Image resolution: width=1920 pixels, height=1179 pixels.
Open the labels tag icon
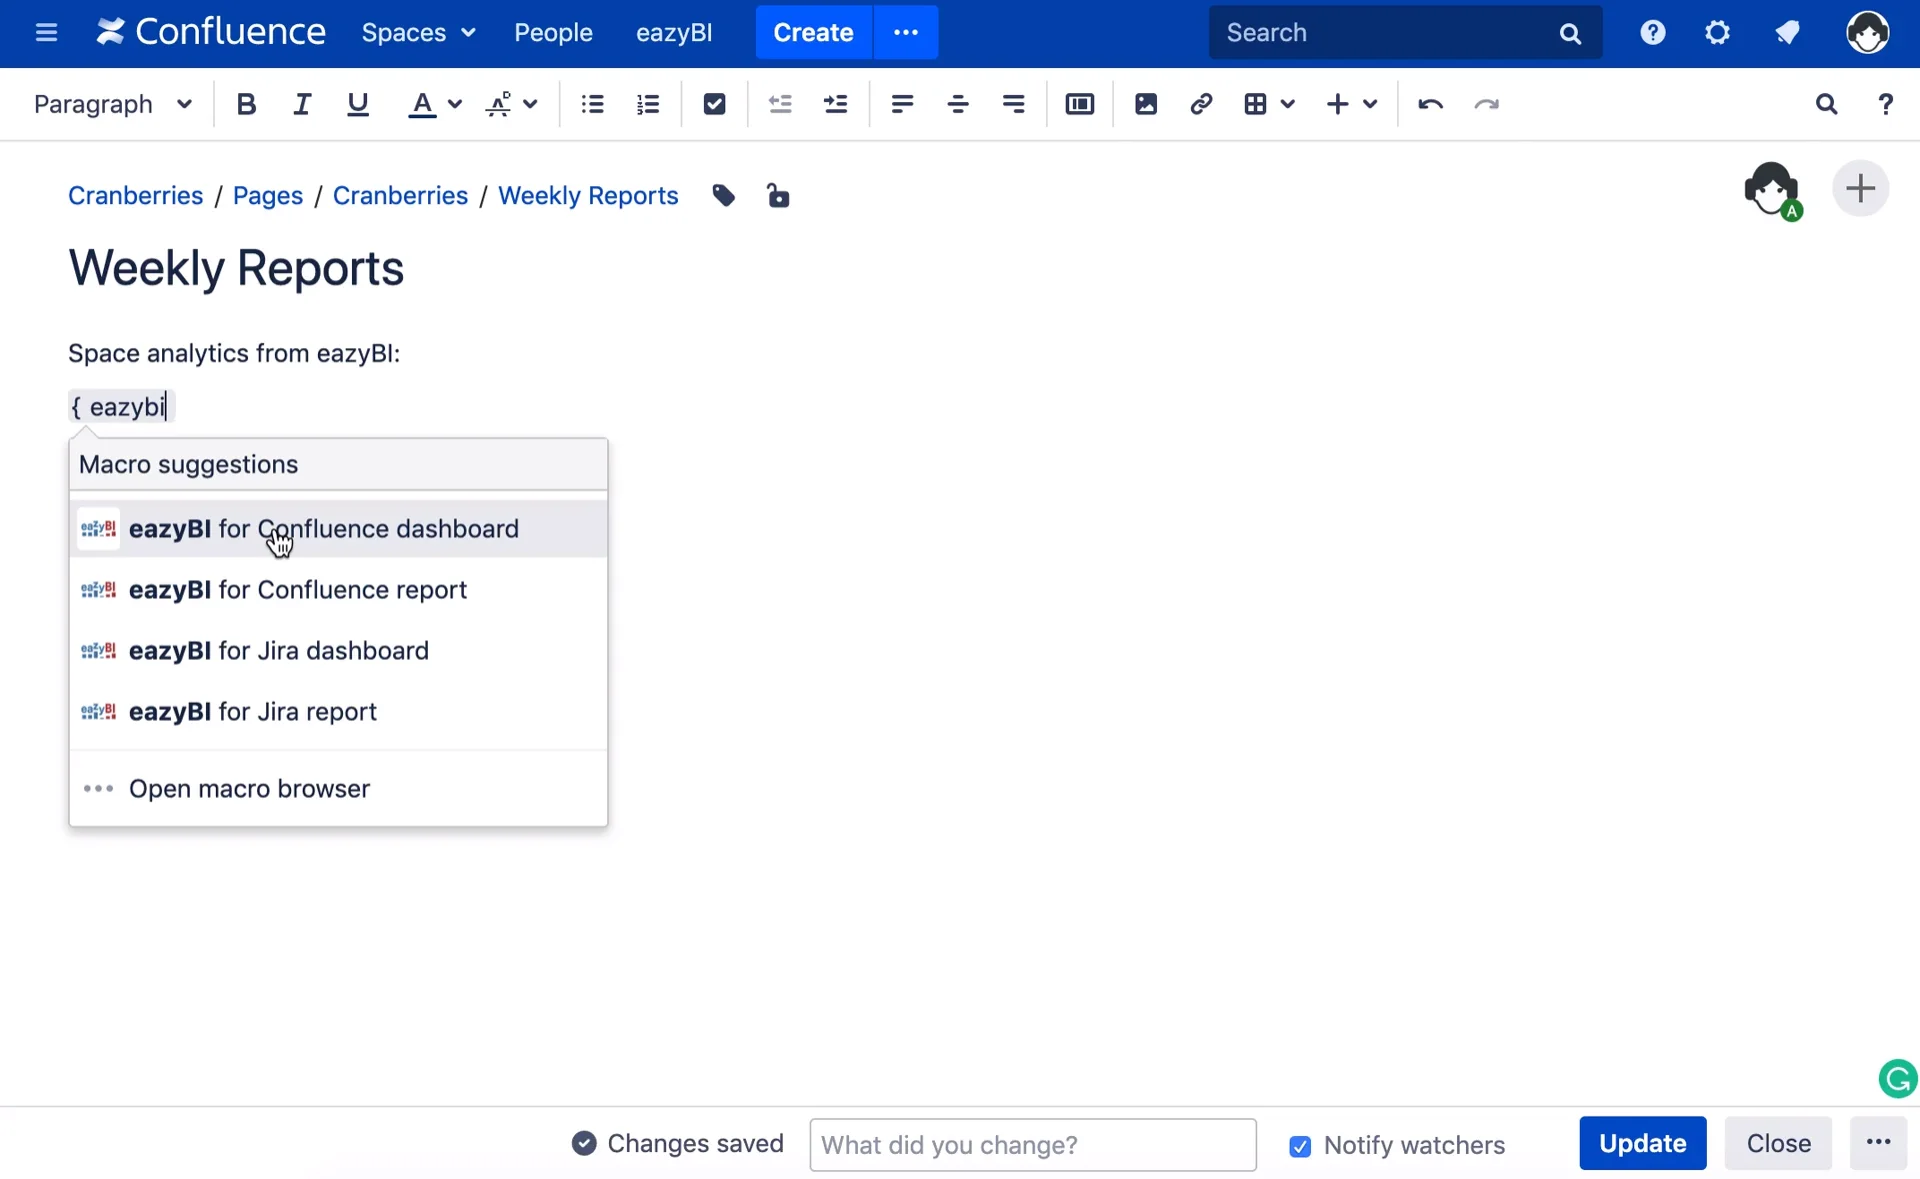coord(724,196)
